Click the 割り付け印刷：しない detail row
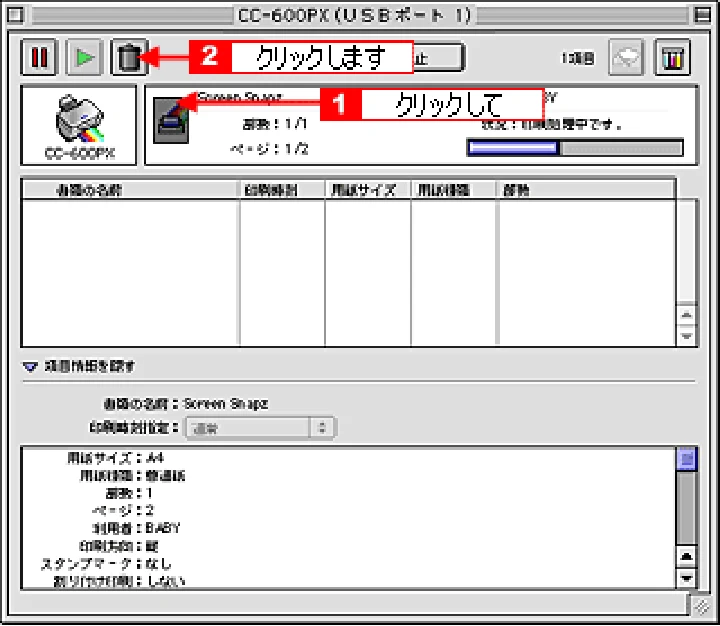Viewport: 720px width, 626px height. click(119, 581)
